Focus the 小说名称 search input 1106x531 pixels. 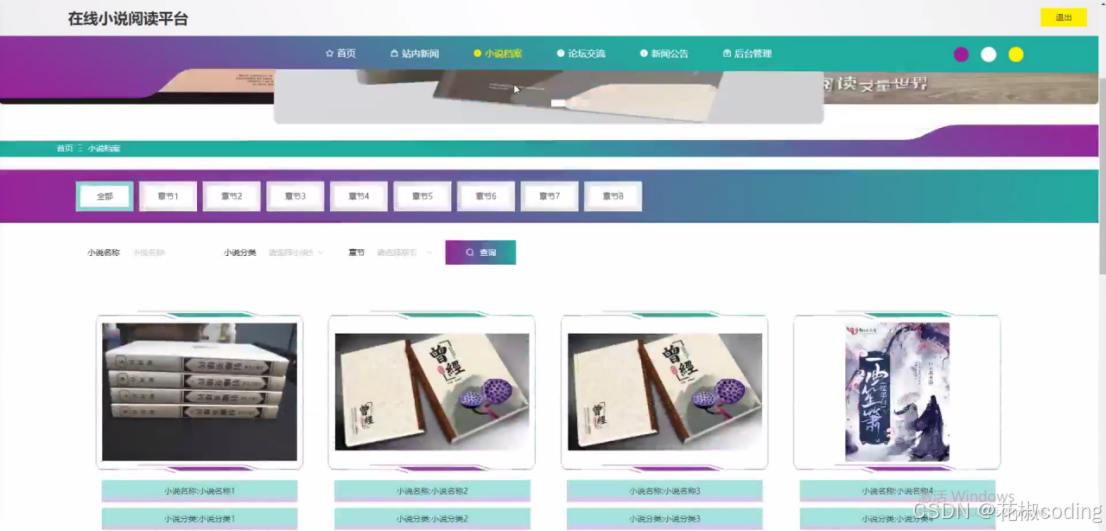pos(168,252)
